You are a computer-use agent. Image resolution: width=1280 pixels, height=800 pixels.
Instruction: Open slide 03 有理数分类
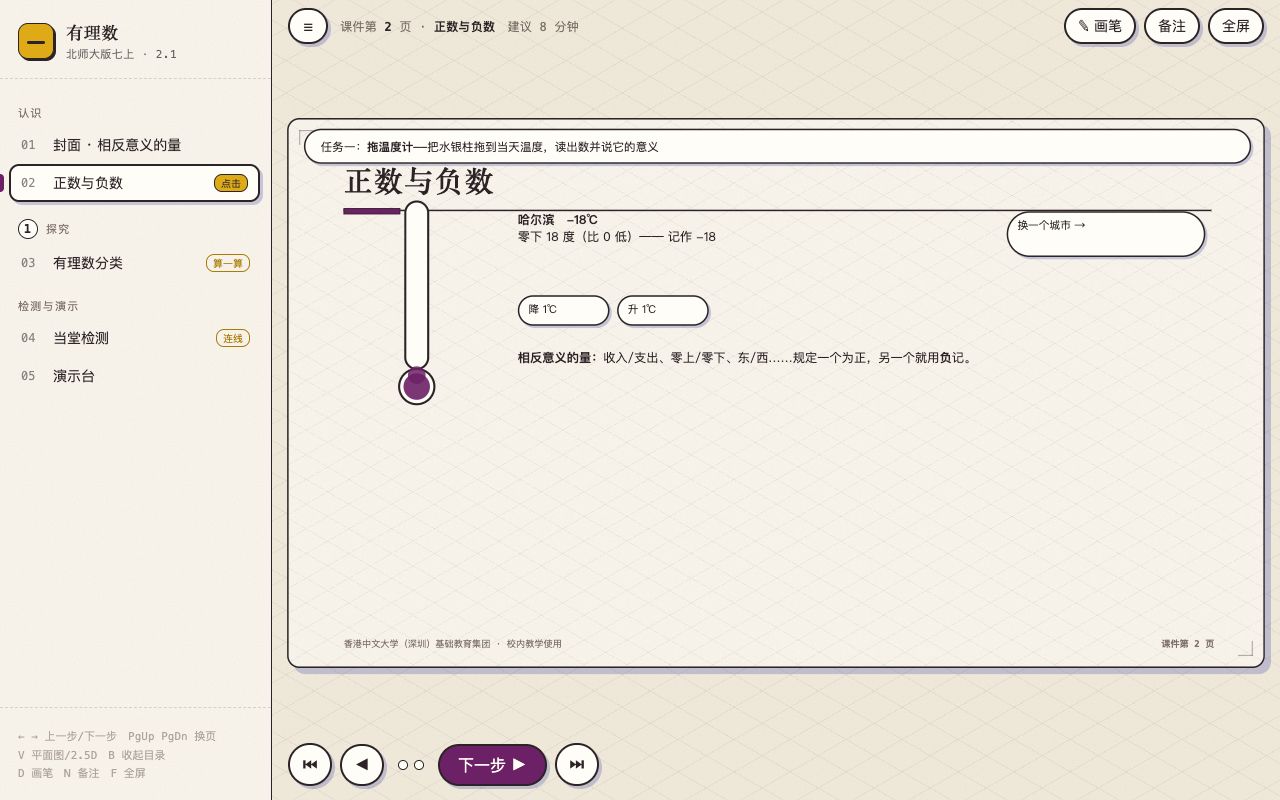134,263
